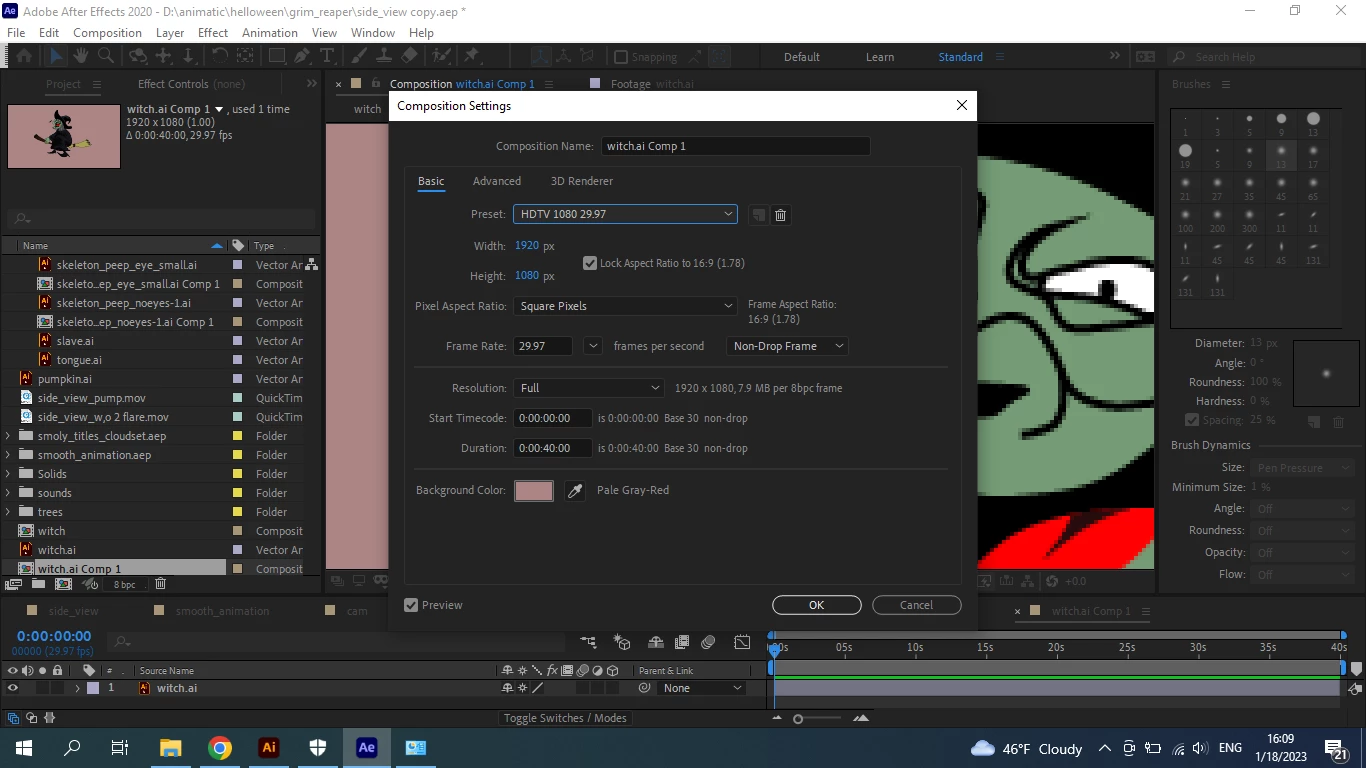This screenshot has width=1366, height=768.
Task: Select the Clone Stamp tool
Action: click(x=384, y=56)
